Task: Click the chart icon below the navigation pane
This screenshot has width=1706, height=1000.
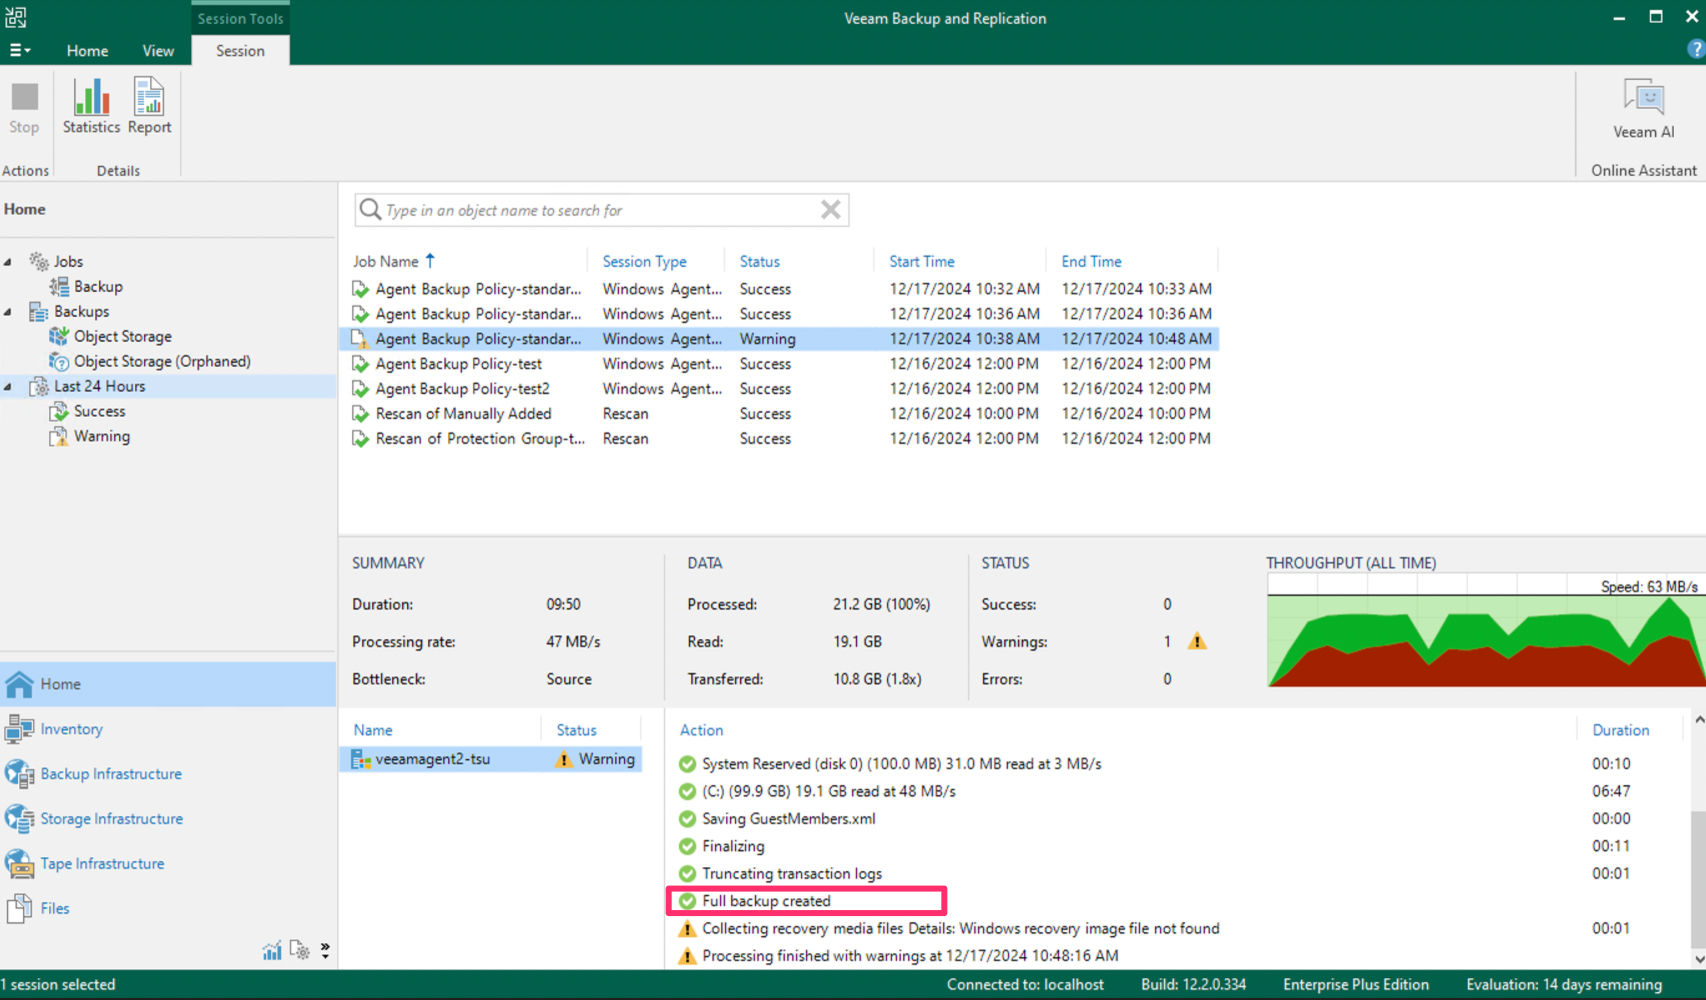Action: tap(272, 950)
